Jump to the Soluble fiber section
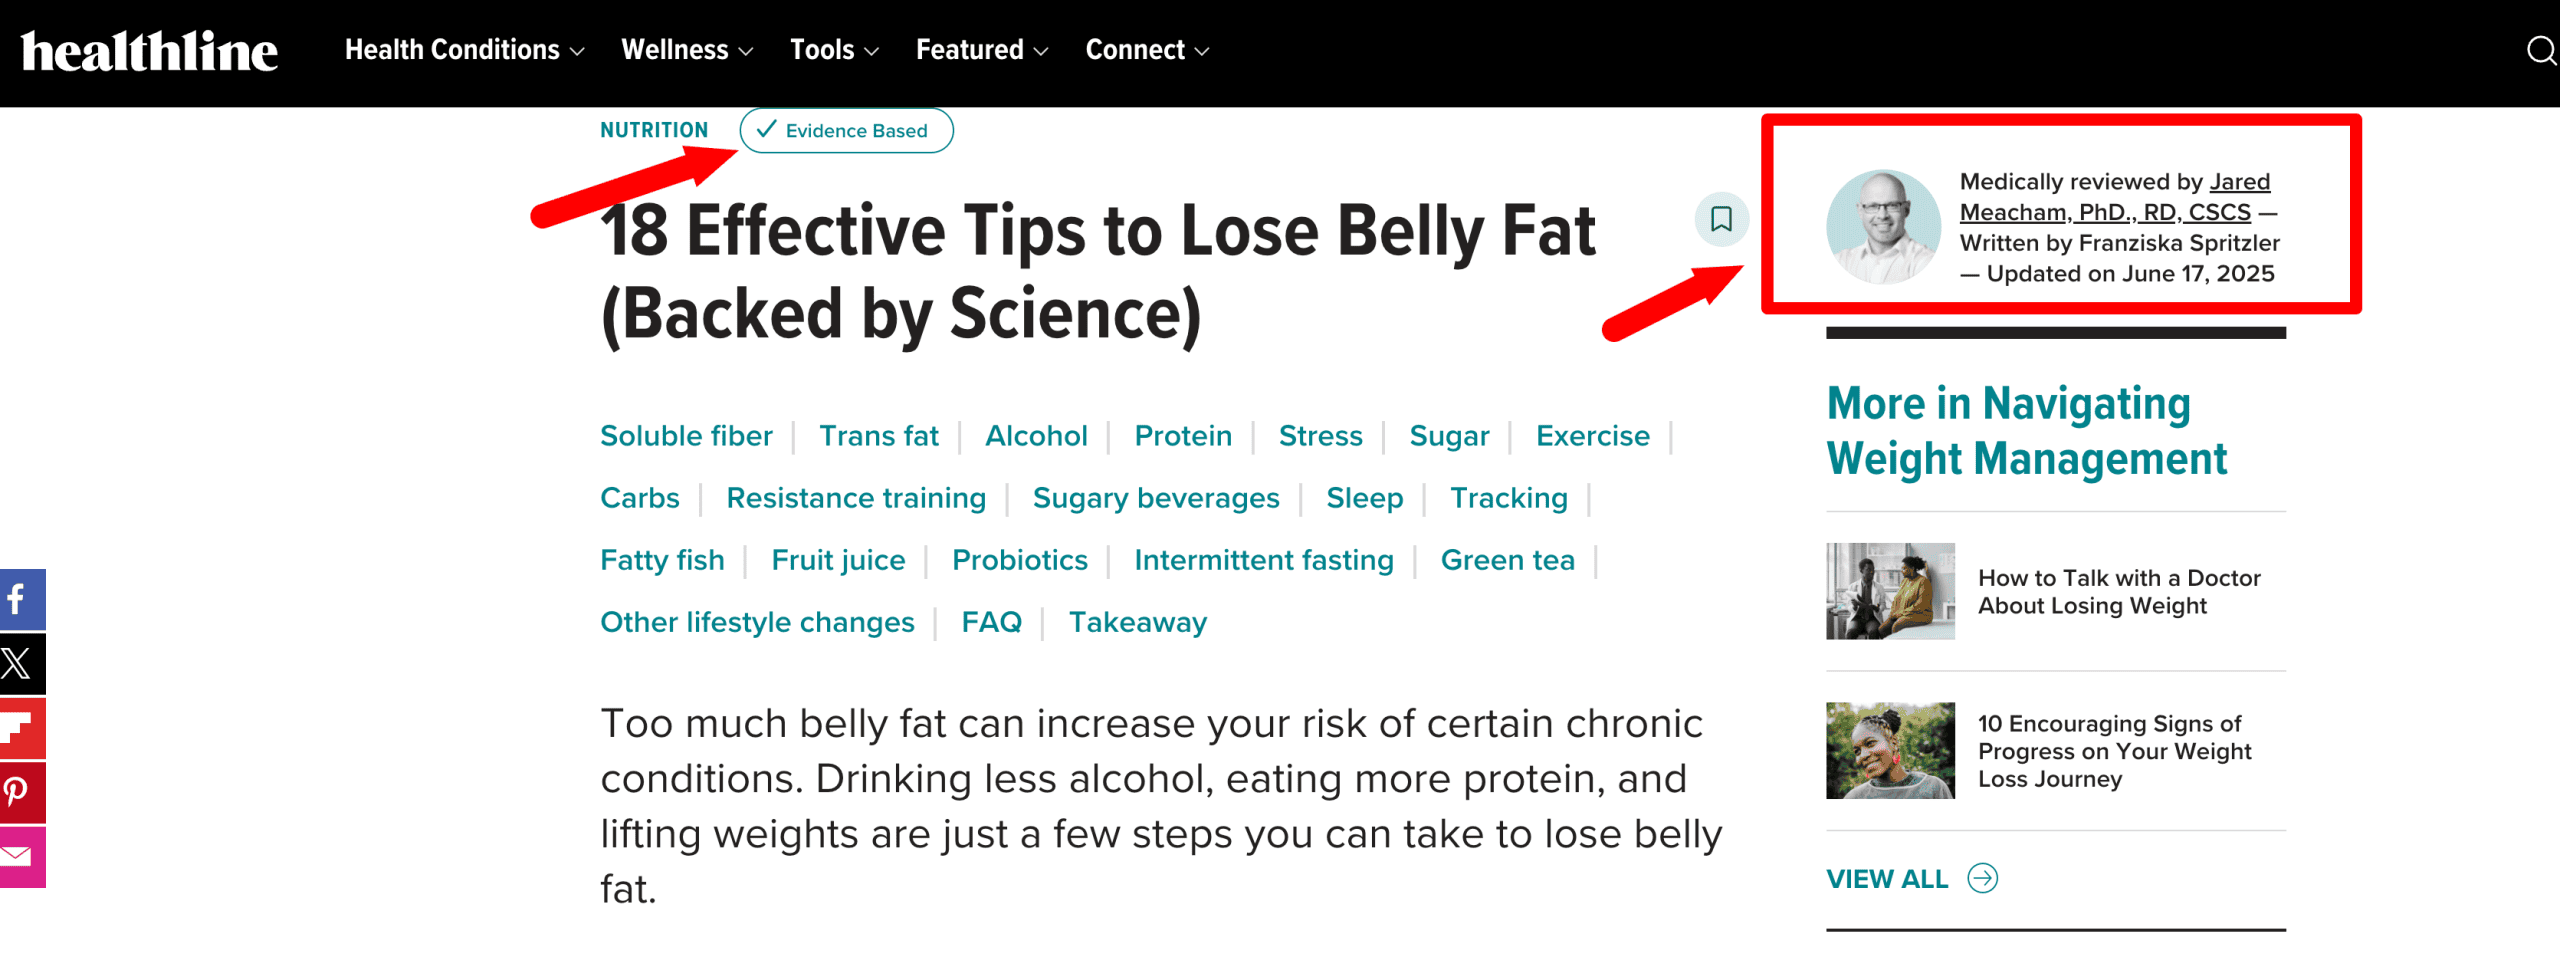The width and height of the screenshot is (2560, 957). click(686, 436)
